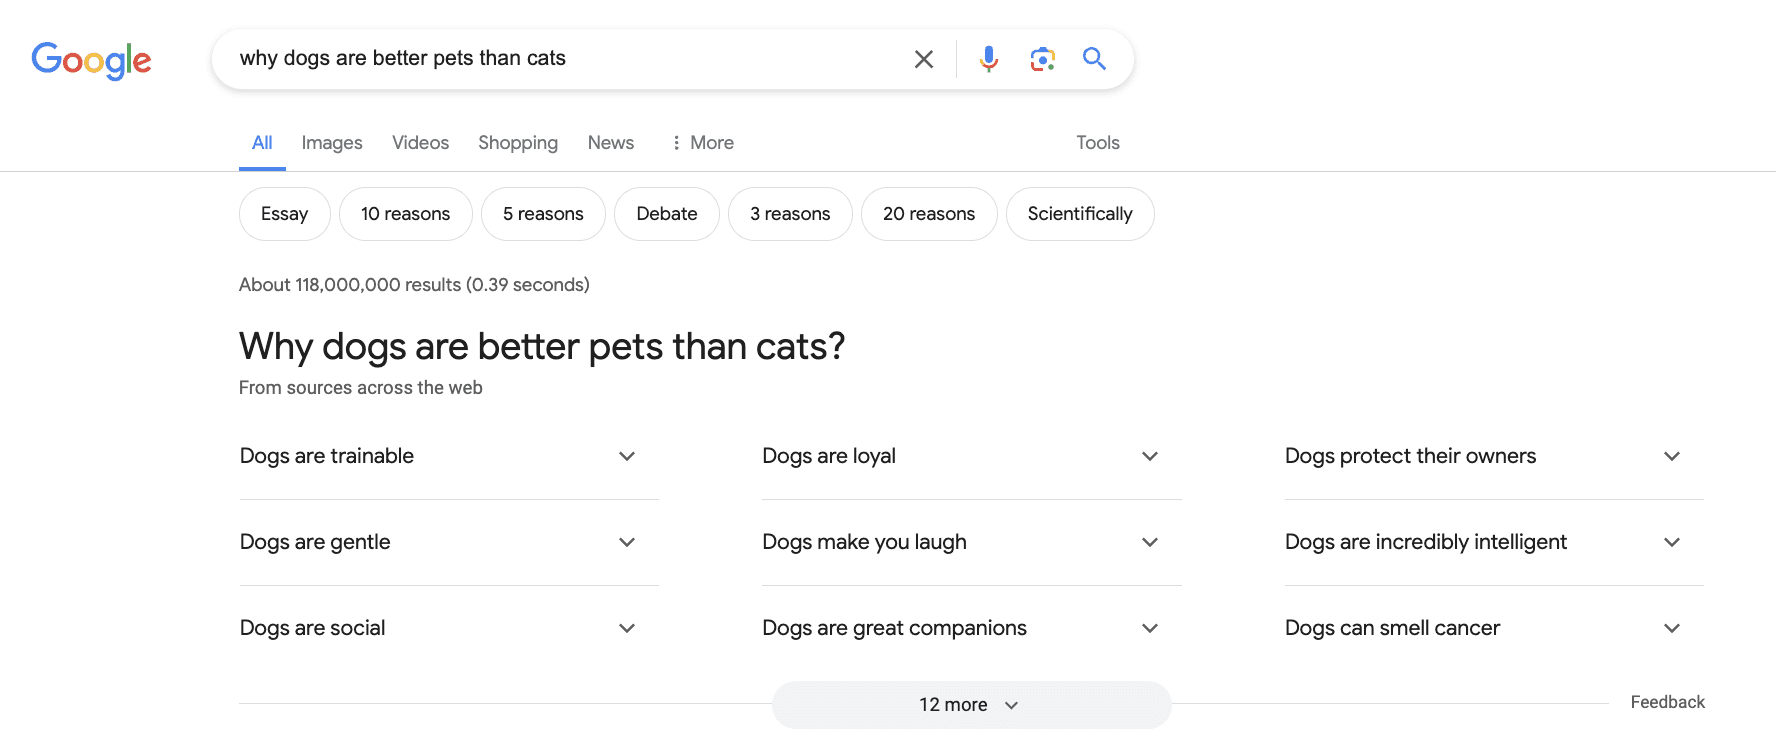The width and height of the screenshot is (1776, 752).
Task: Apply the 10 reasons filter
Action: point(405,213)
